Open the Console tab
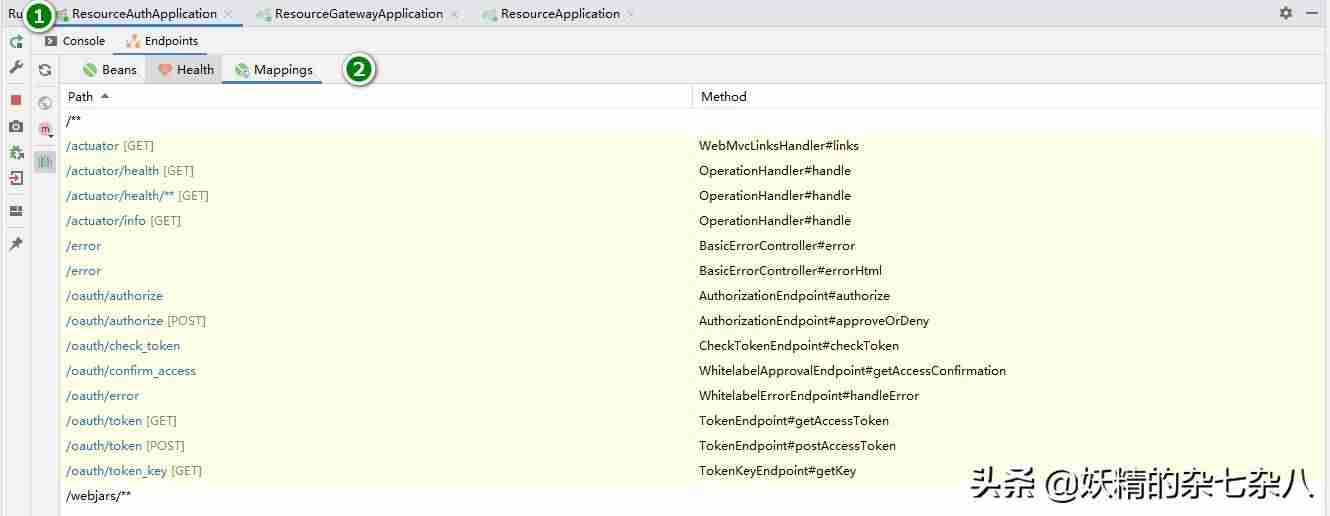This screenshot has height=516, width=1330. tap(75, 41)
